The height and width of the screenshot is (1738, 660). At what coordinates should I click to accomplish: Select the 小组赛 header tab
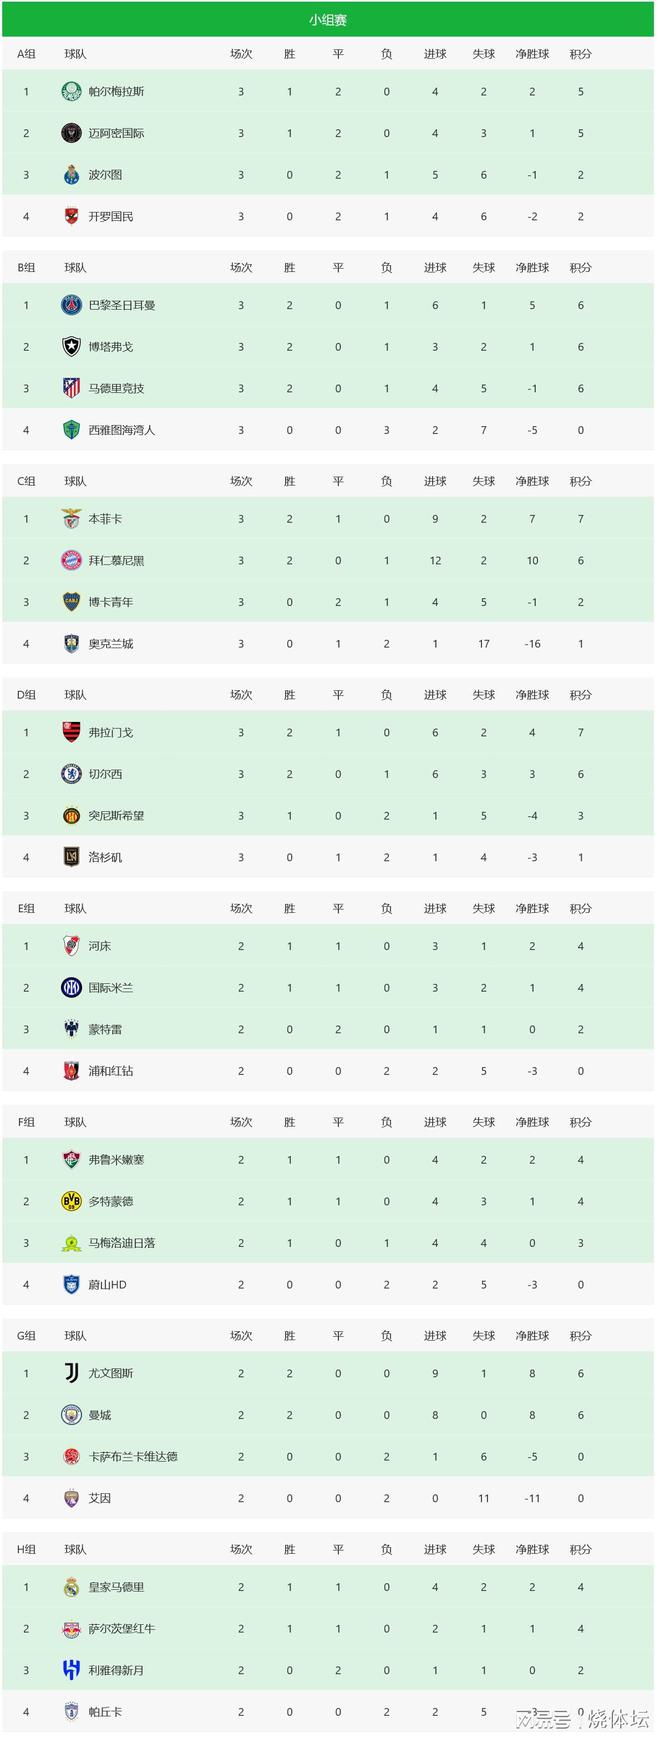click(328, 20)
